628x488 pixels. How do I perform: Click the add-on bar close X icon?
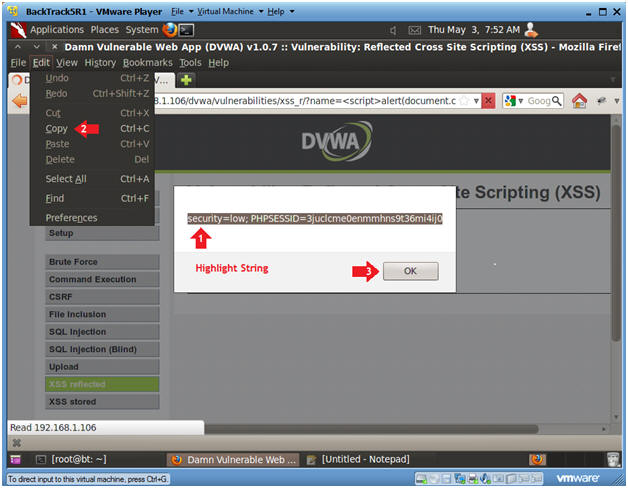[16, 443]
